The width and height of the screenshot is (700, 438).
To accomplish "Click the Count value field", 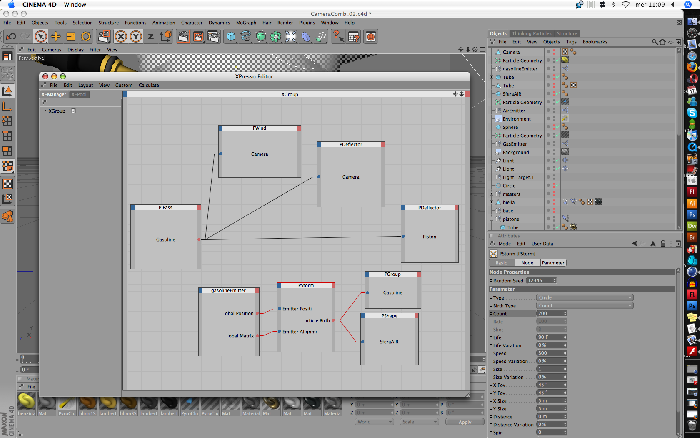I will point(550,313).
